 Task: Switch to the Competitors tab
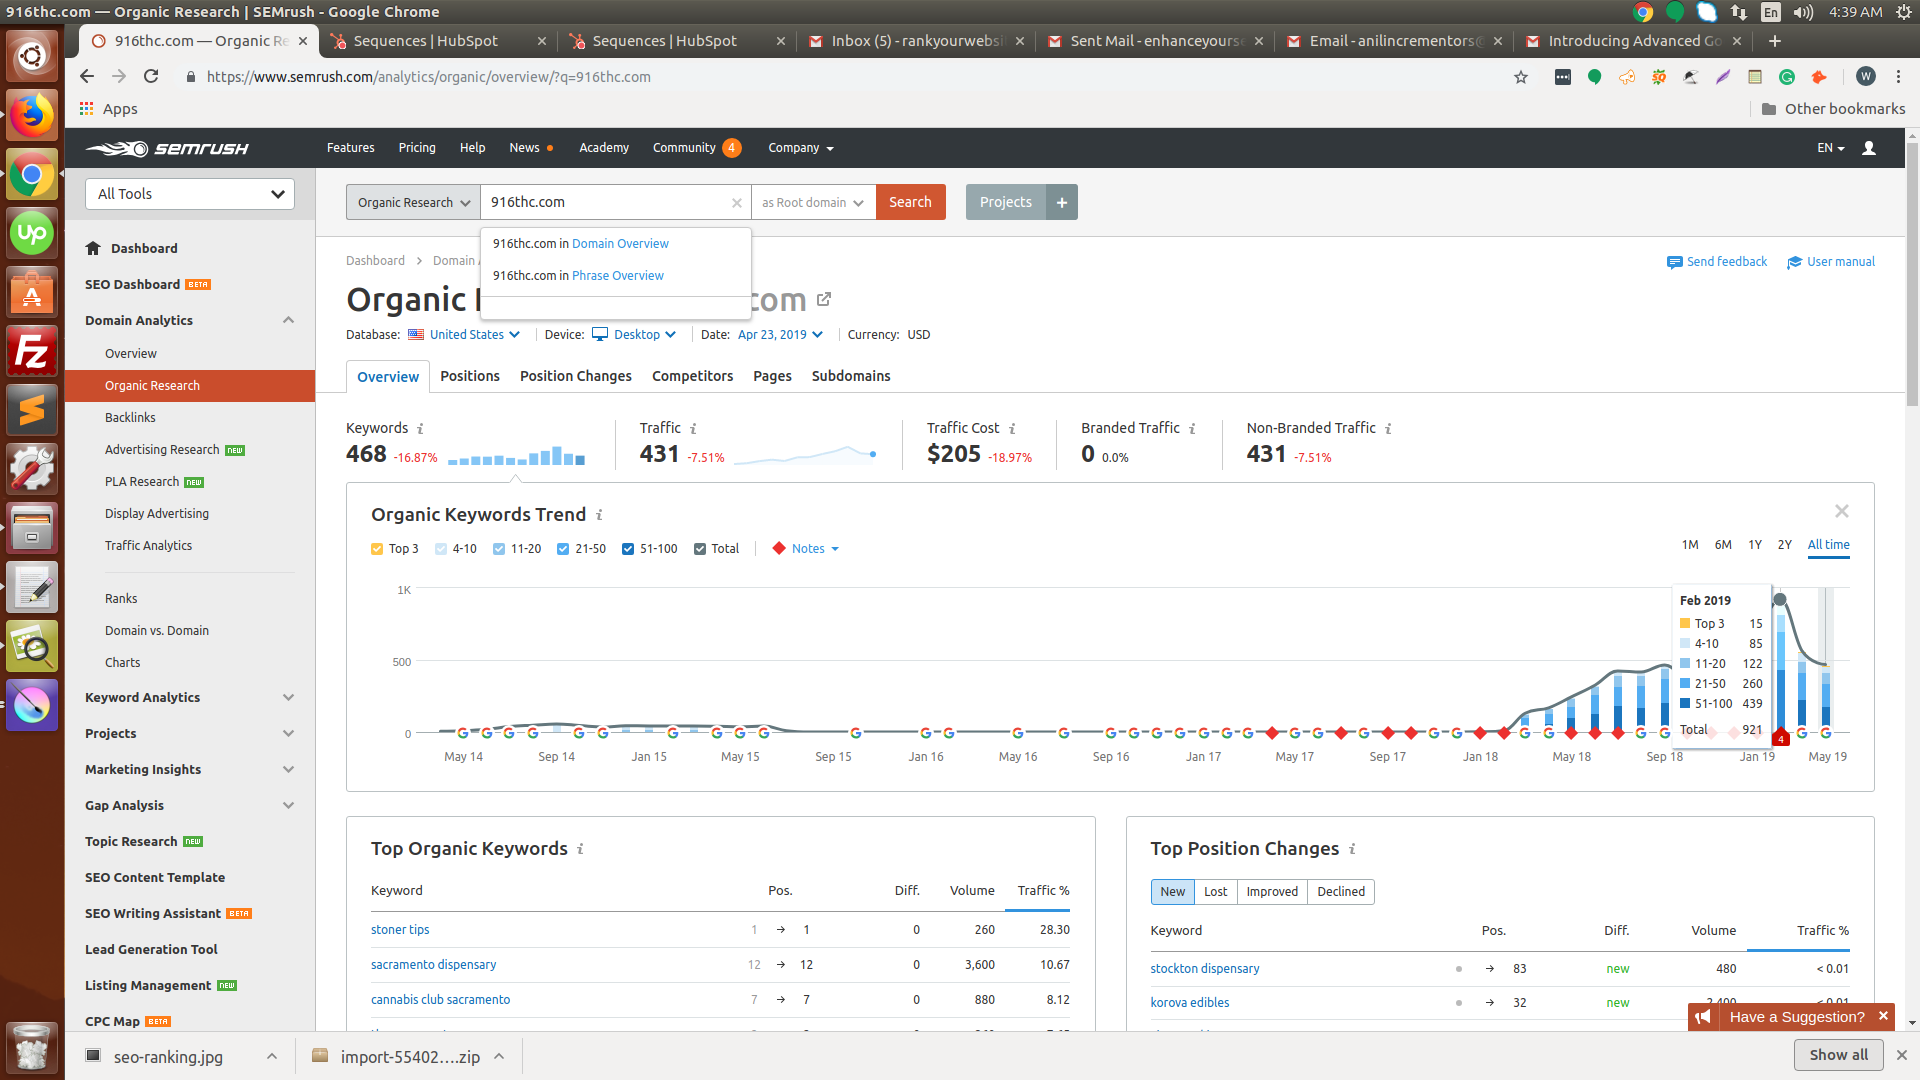pyautogui.click(x=692, y=376)
